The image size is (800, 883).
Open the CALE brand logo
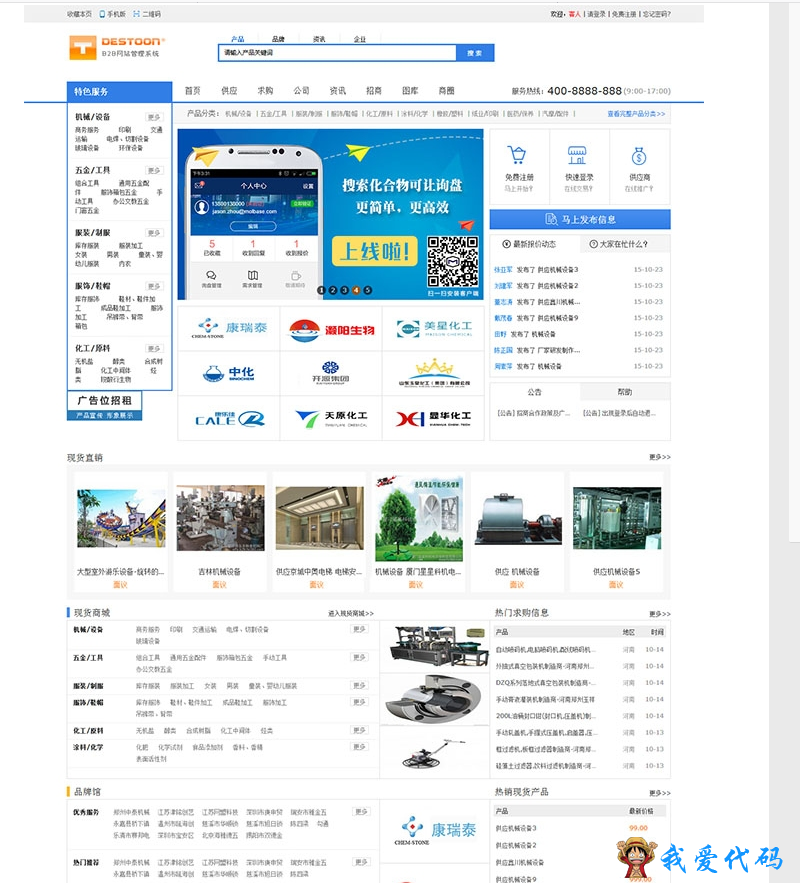229,418
